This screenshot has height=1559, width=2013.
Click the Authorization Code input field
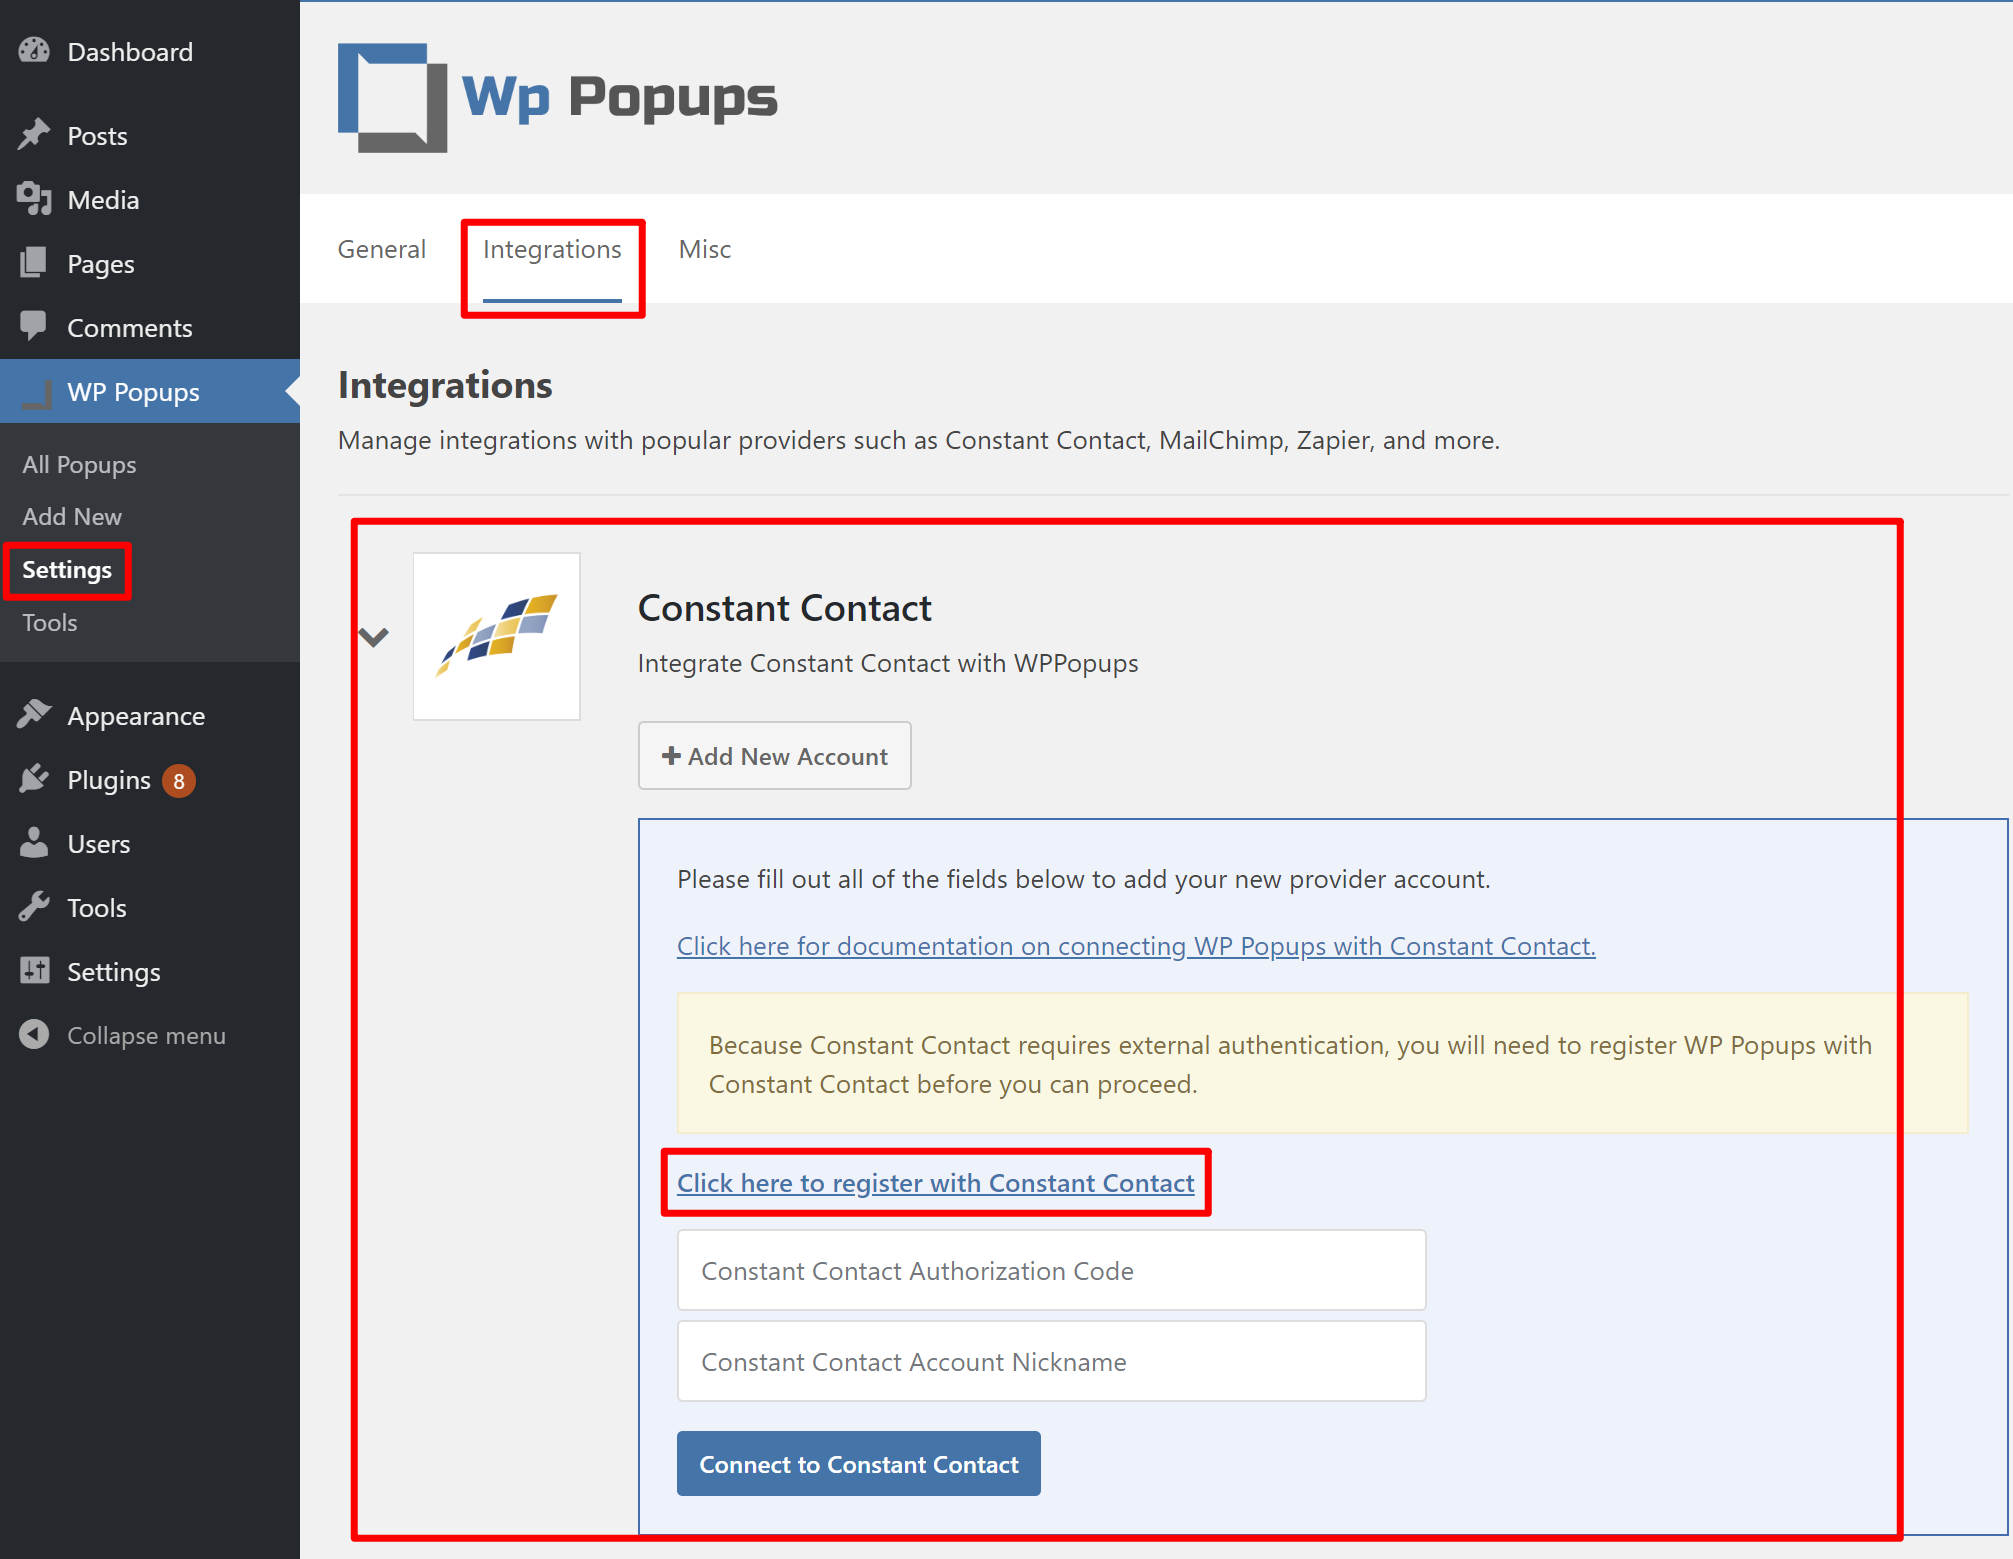click(1050, 1270)
